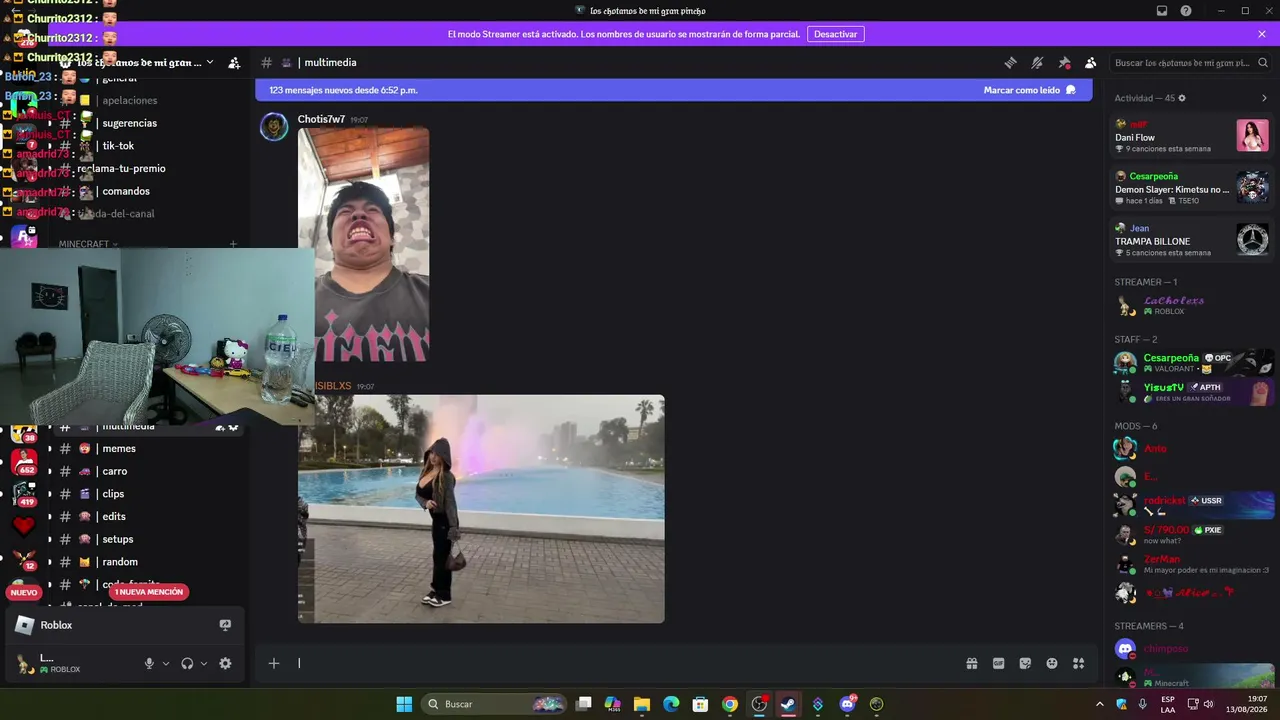Click the Chotis7w7 username

click(x=321, y=119)
